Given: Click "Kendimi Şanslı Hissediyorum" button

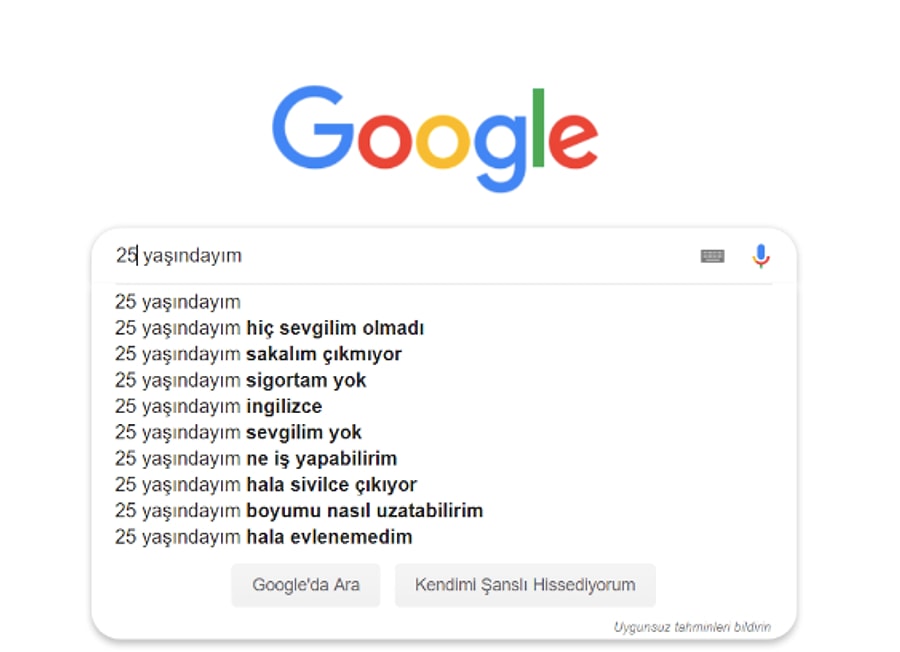Looking at the screenshot, I should pos(525,585).
